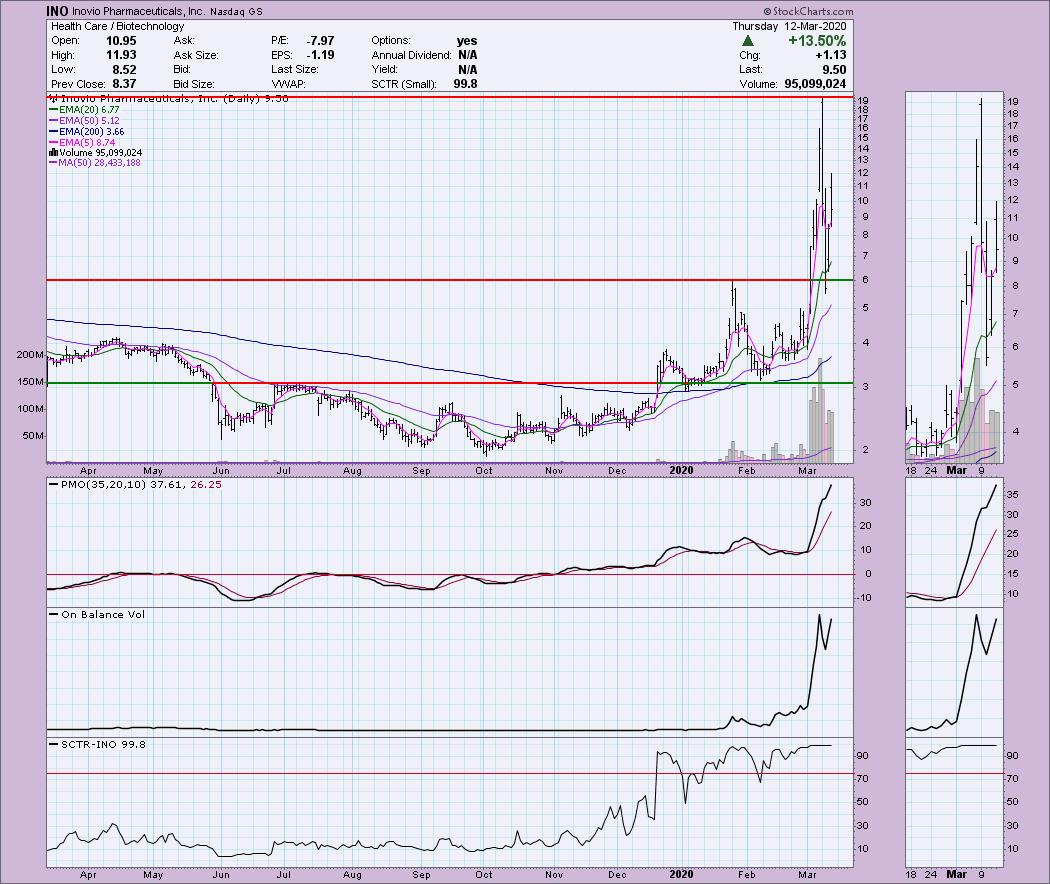Click the header Volume value 95,099,024
Viewport: 1050px width, 884px height.
(x=815, y=84)
